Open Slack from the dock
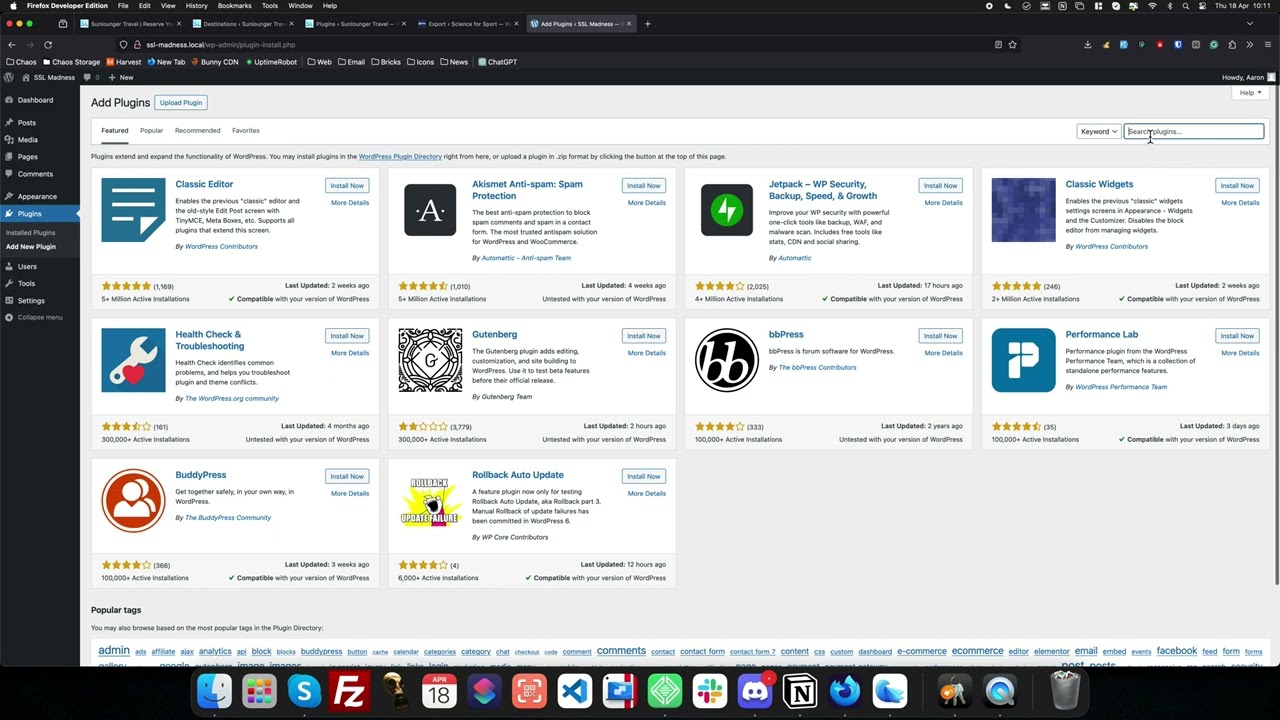This screenshot has height=720, width=1280. 710,691
